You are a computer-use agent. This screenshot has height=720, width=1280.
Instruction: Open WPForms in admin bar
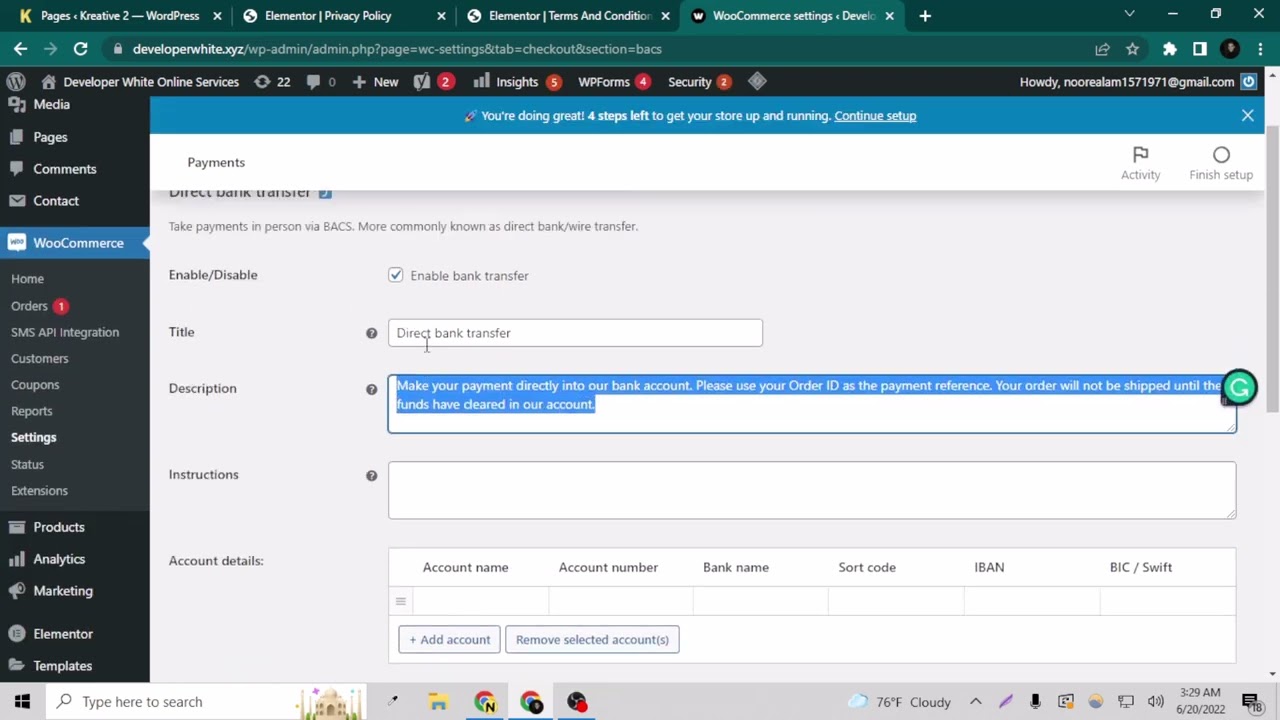click(x=614, y=82)
